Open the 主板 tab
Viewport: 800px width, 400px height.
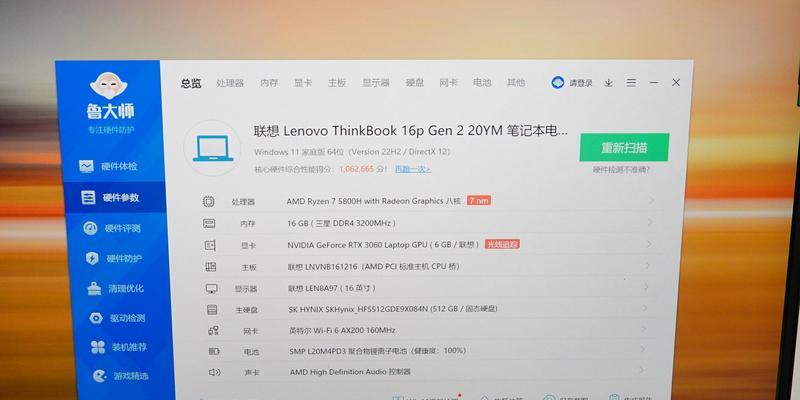pos(337,83)
